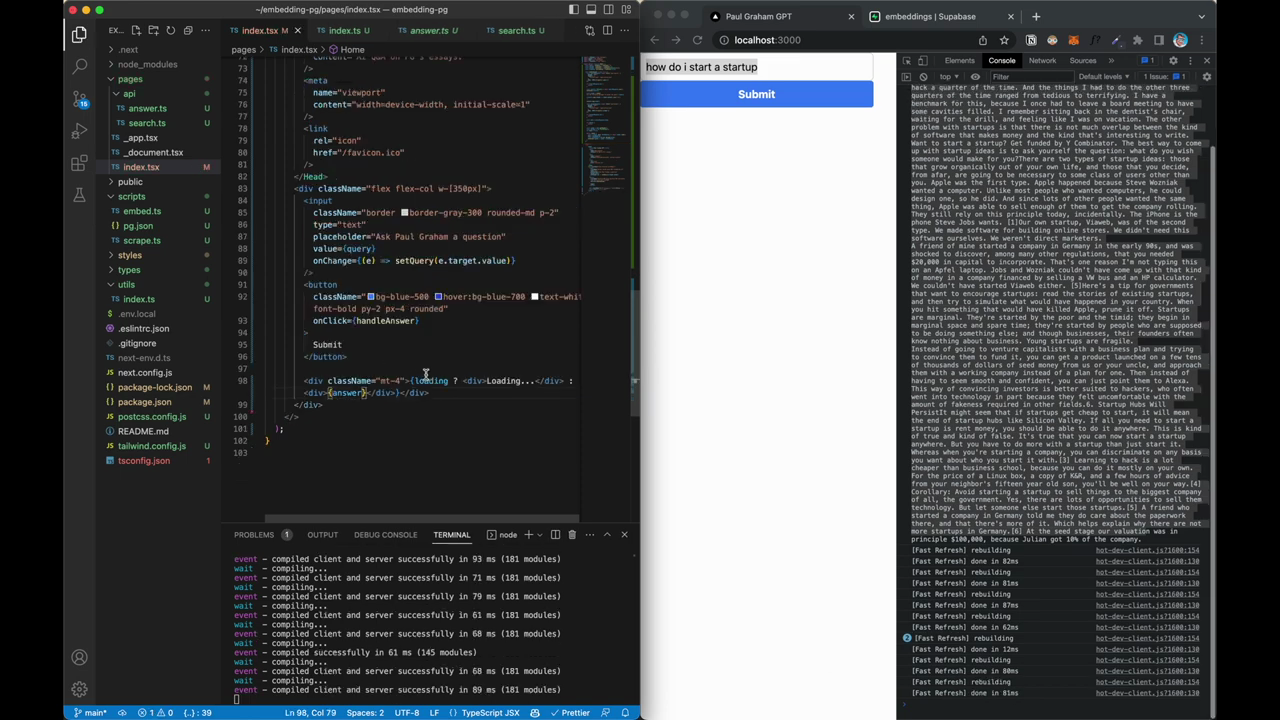Toggle the live expression eye icon in DevTools
1280x720 pixels.
(975, 77)
